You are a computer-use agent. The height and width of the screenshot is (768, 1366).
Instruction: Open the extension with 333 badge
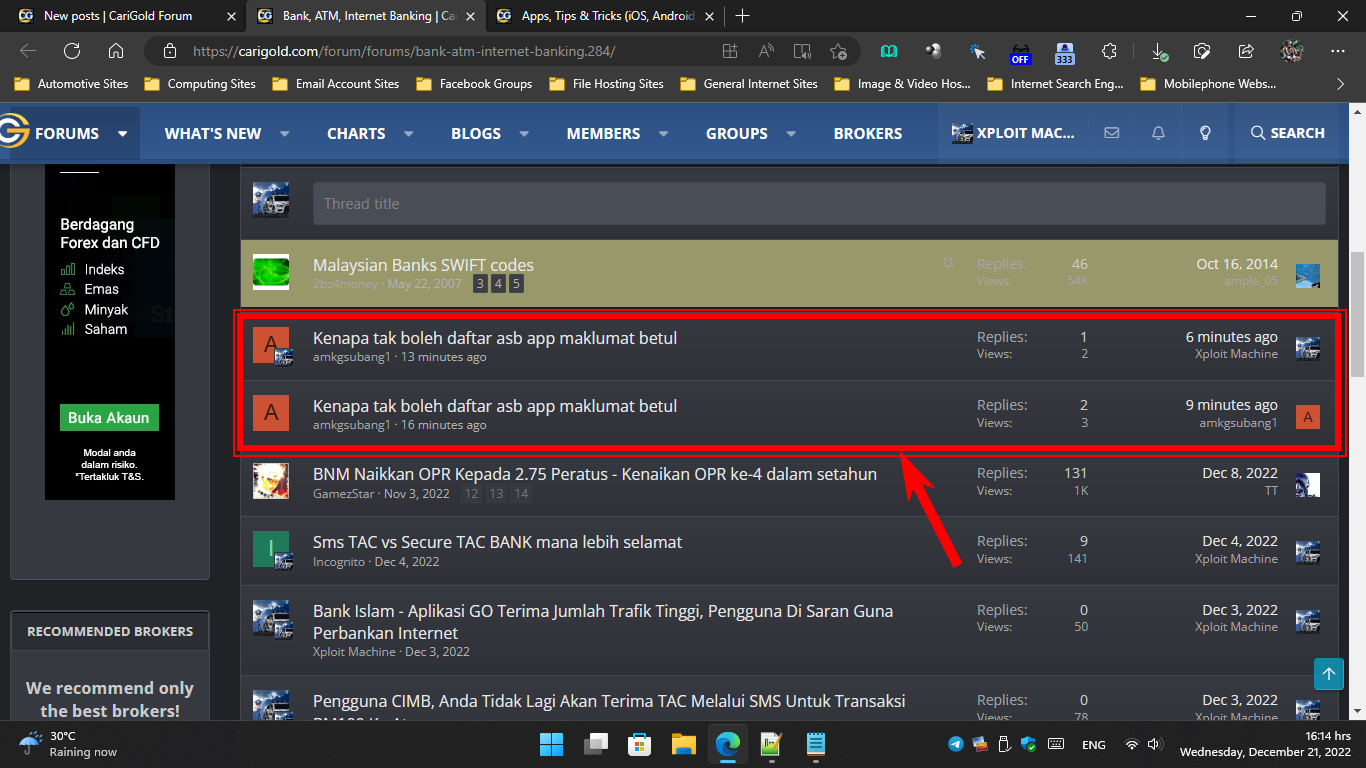pos(1064,53)
